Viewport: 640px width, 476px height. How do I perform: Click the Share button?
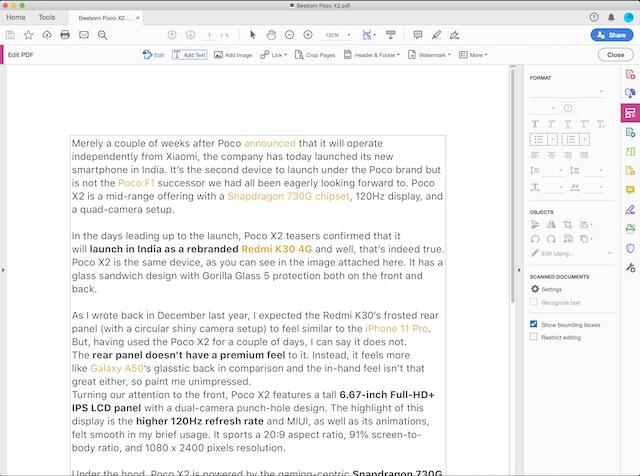(610, 35)
